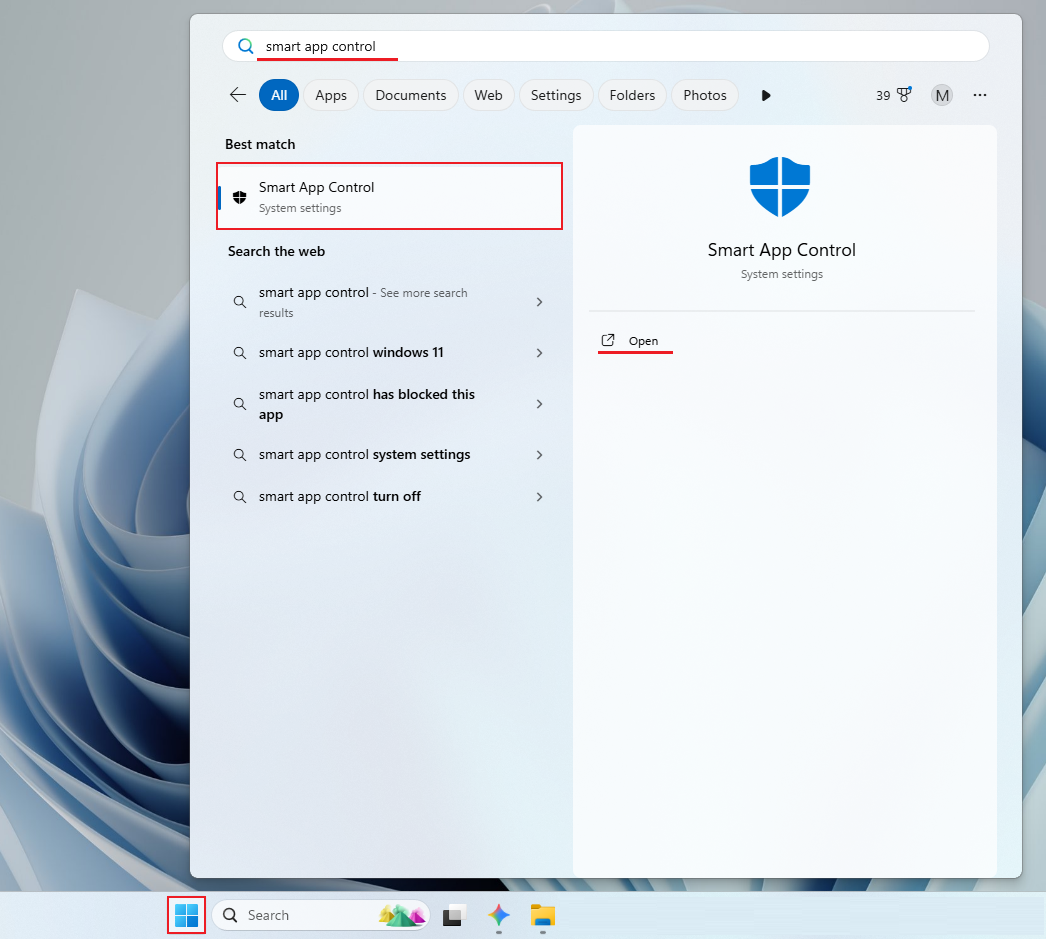Image resolution: width=1046 pixels, height=939 pixels.
Task: Select suggestion 'smart app control has blocked this app'
Action: point(390,404)
